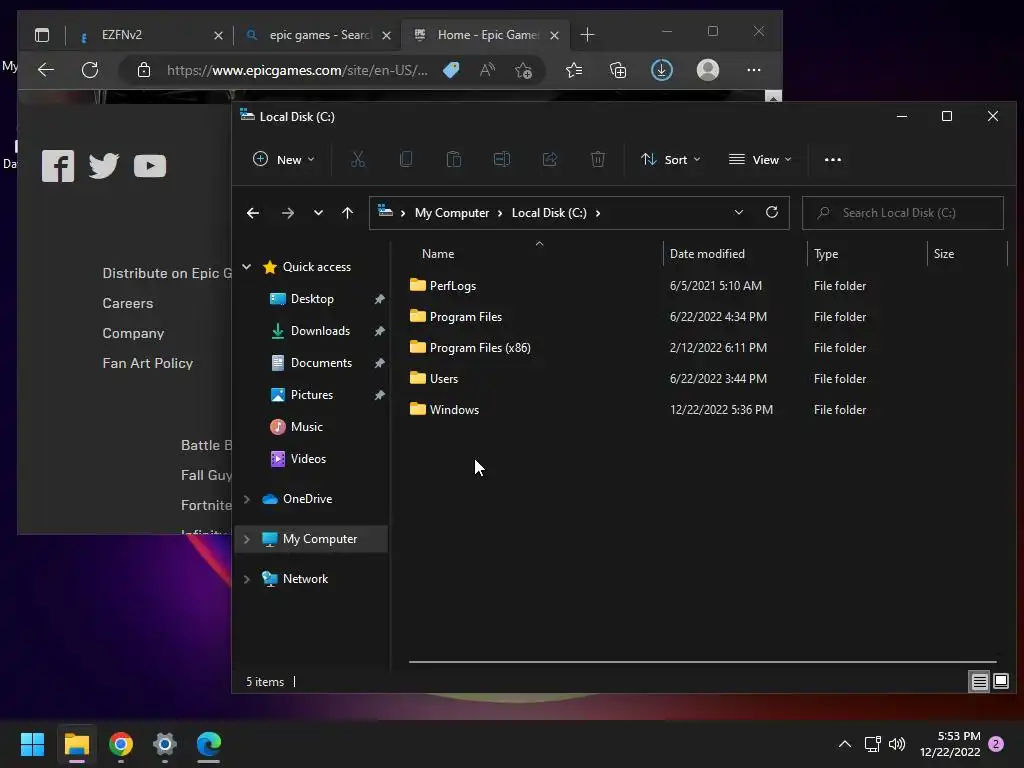Open the Windows Start button
Screen dimensions: 1024x768
(33, 744)
